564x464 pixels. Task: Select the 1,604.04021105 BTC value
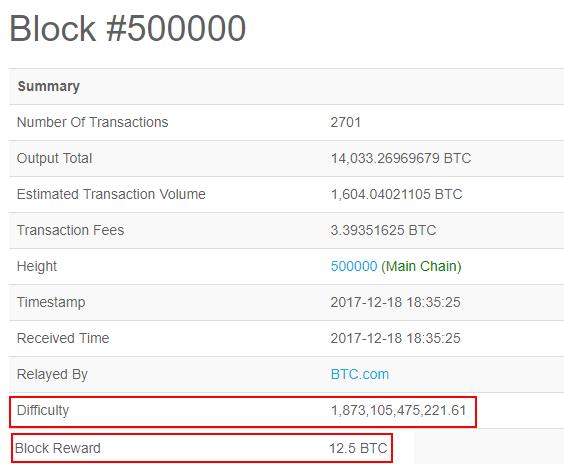click(x=396, y=194)
